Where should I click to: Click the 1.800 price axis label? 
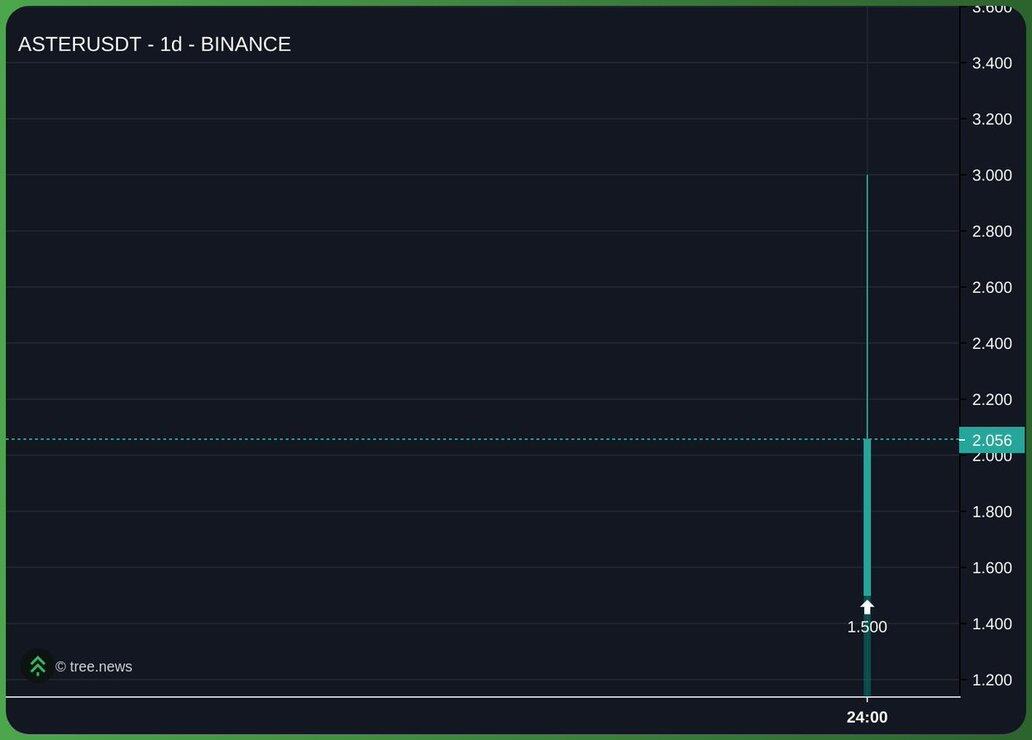(x=991, y=512)
